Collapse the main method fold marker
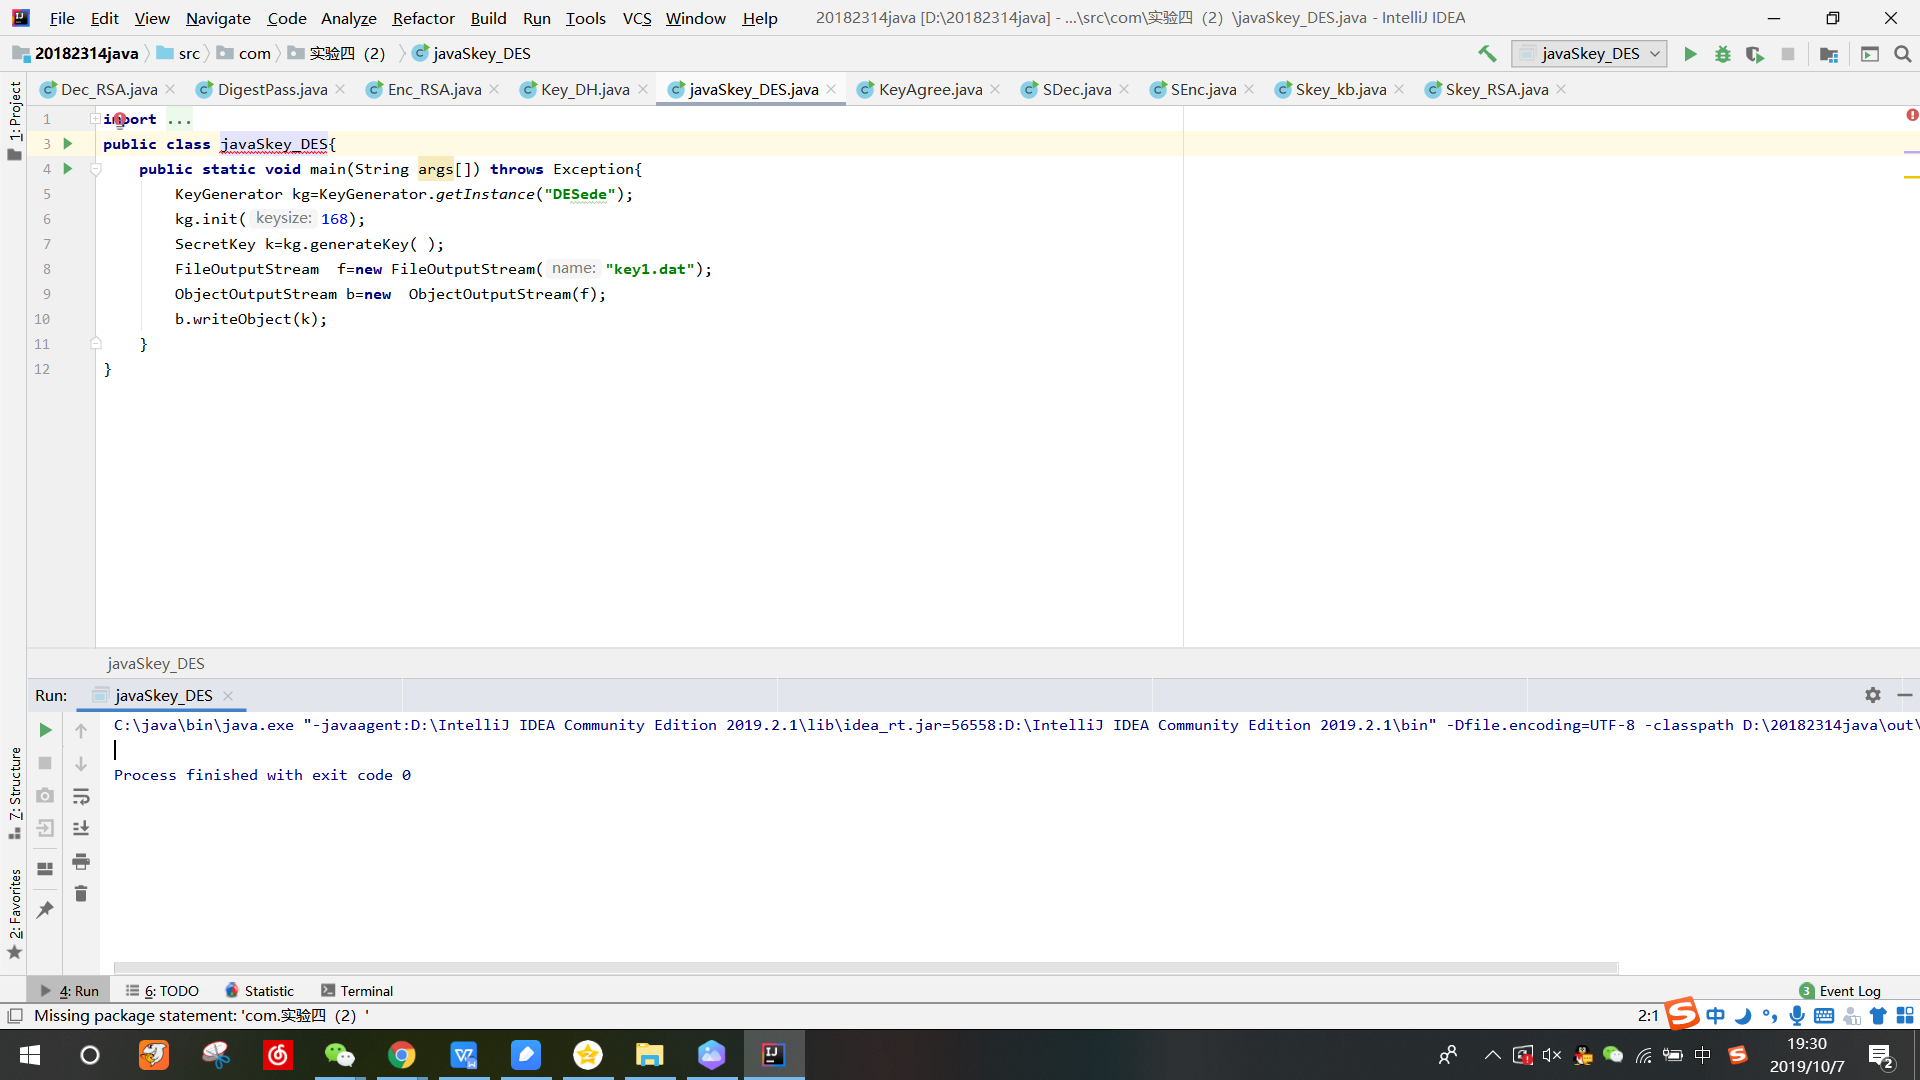Screen dimensions: 1920x1080 [x=96, y=170]
